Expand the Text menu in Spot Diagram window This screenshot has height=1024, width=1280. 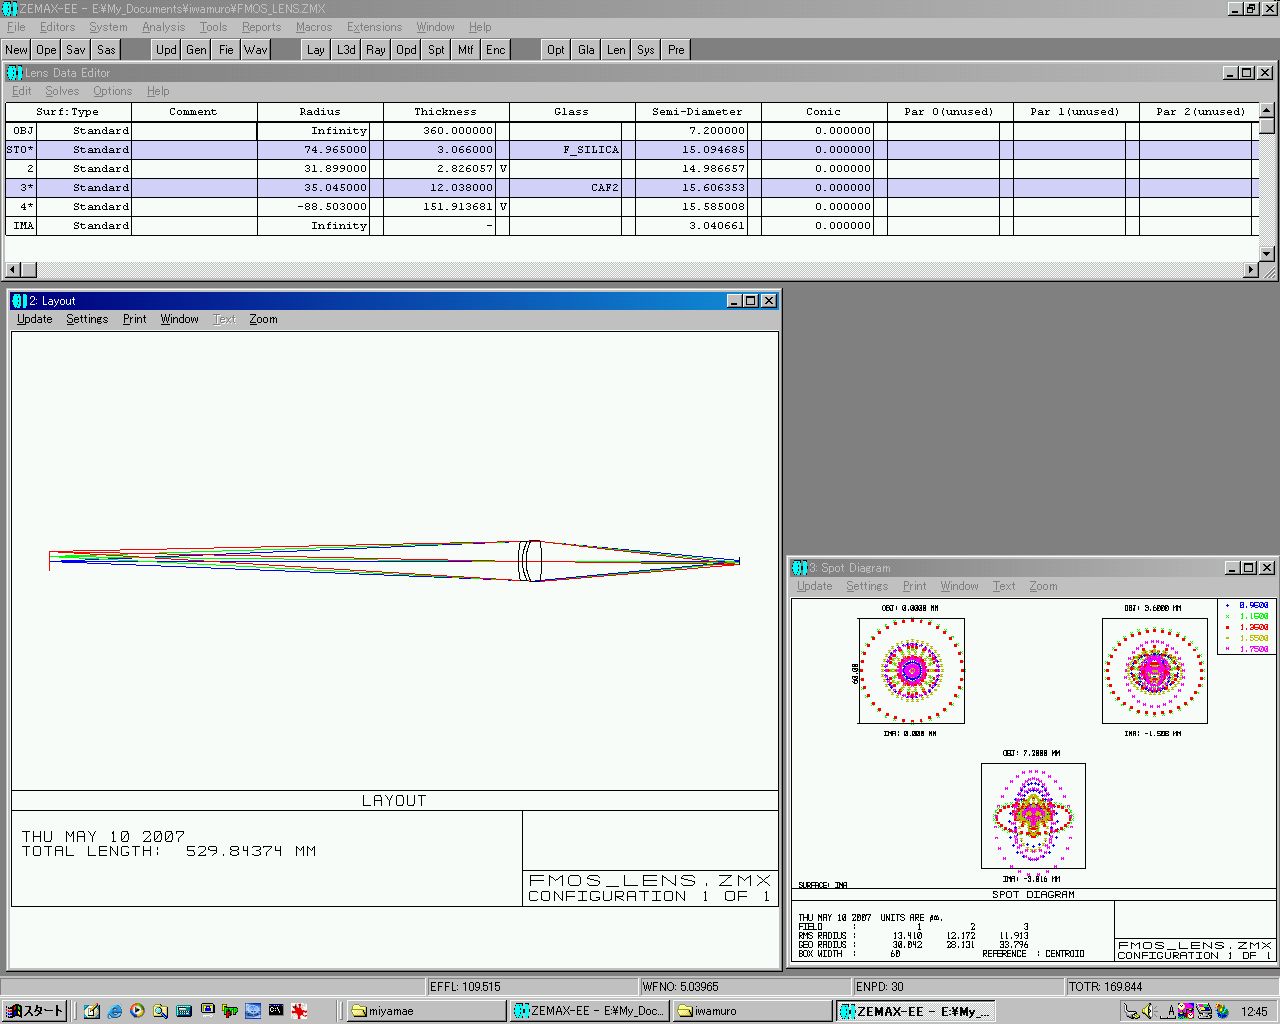1003,586
